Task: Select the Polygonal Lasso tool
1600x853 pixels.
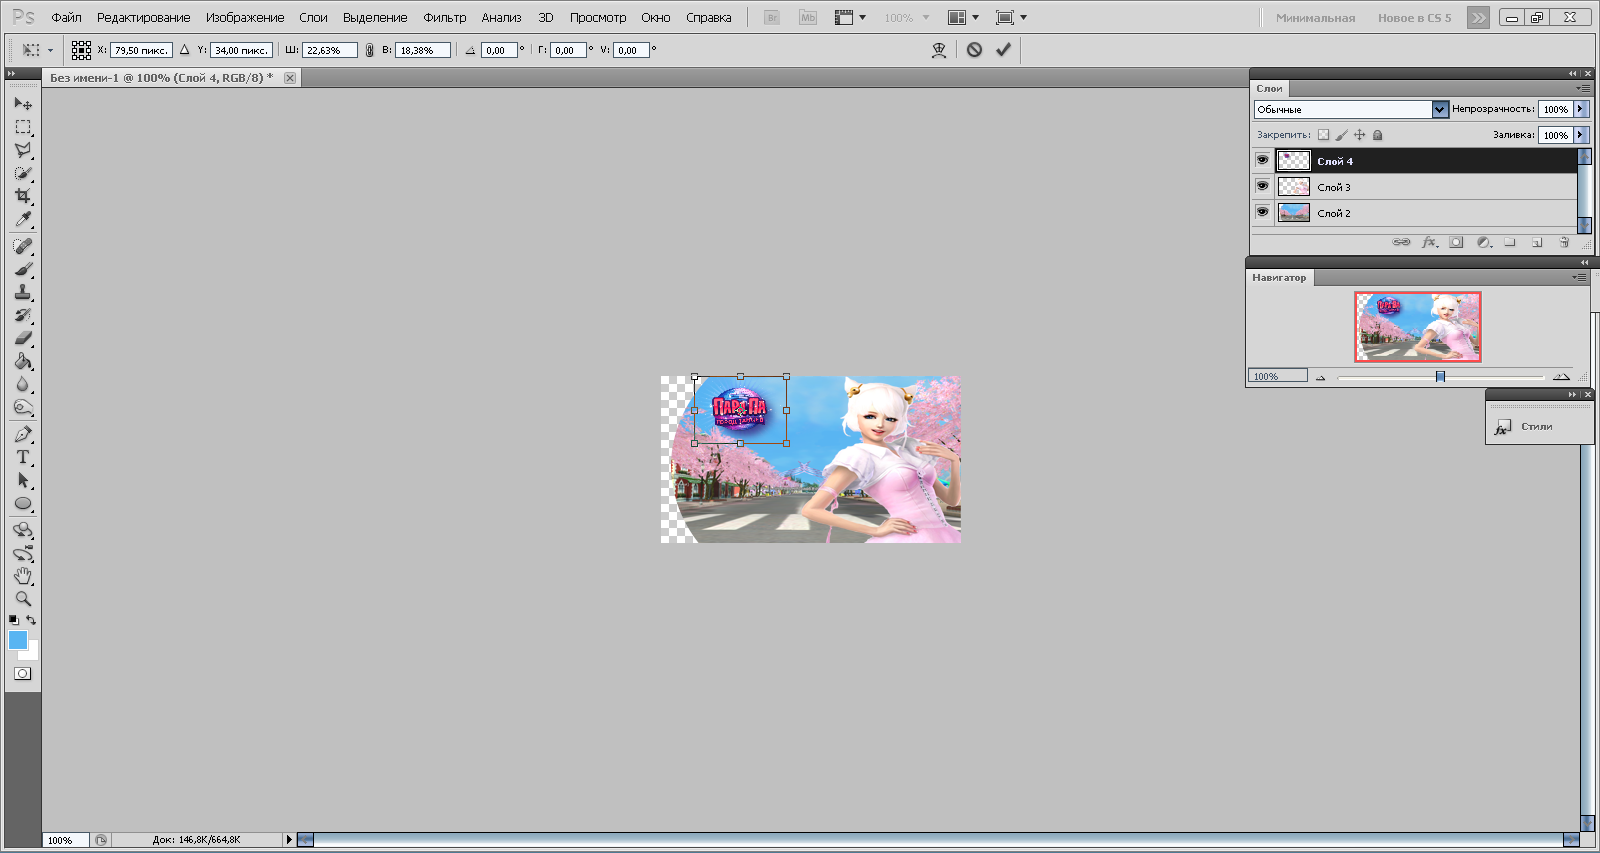Action: click(23, 150)
